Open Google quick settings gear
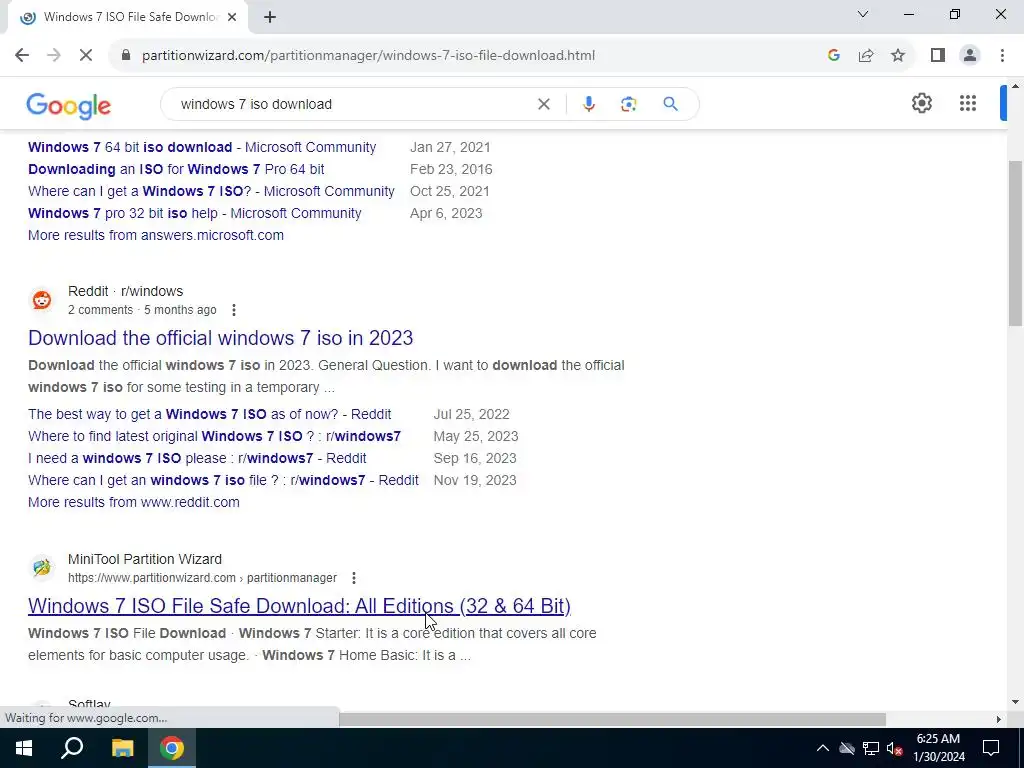 pos(921,103)
